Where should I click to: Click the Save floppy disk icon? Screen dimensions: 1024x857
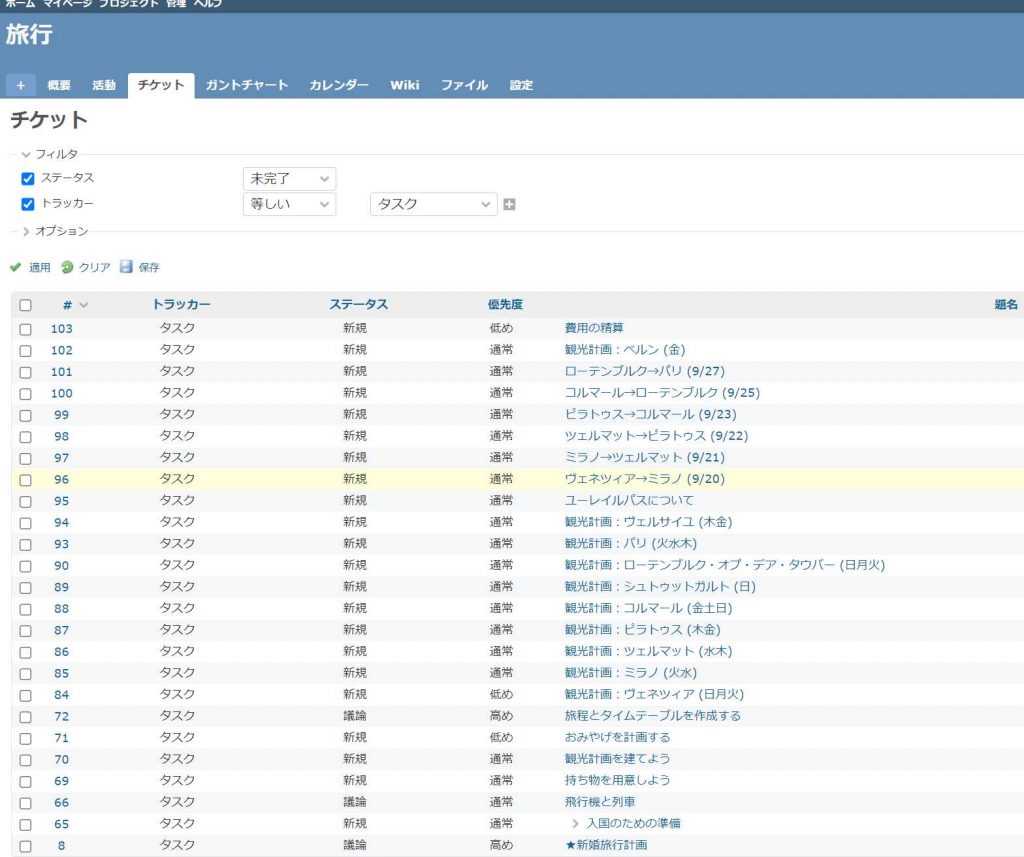click(126, 267)
